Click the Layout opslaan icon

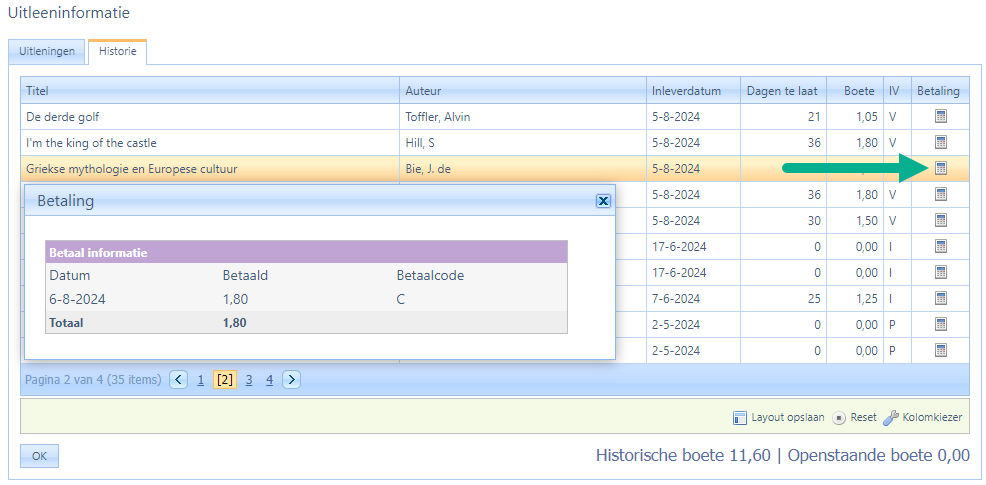tap(740, 418)
